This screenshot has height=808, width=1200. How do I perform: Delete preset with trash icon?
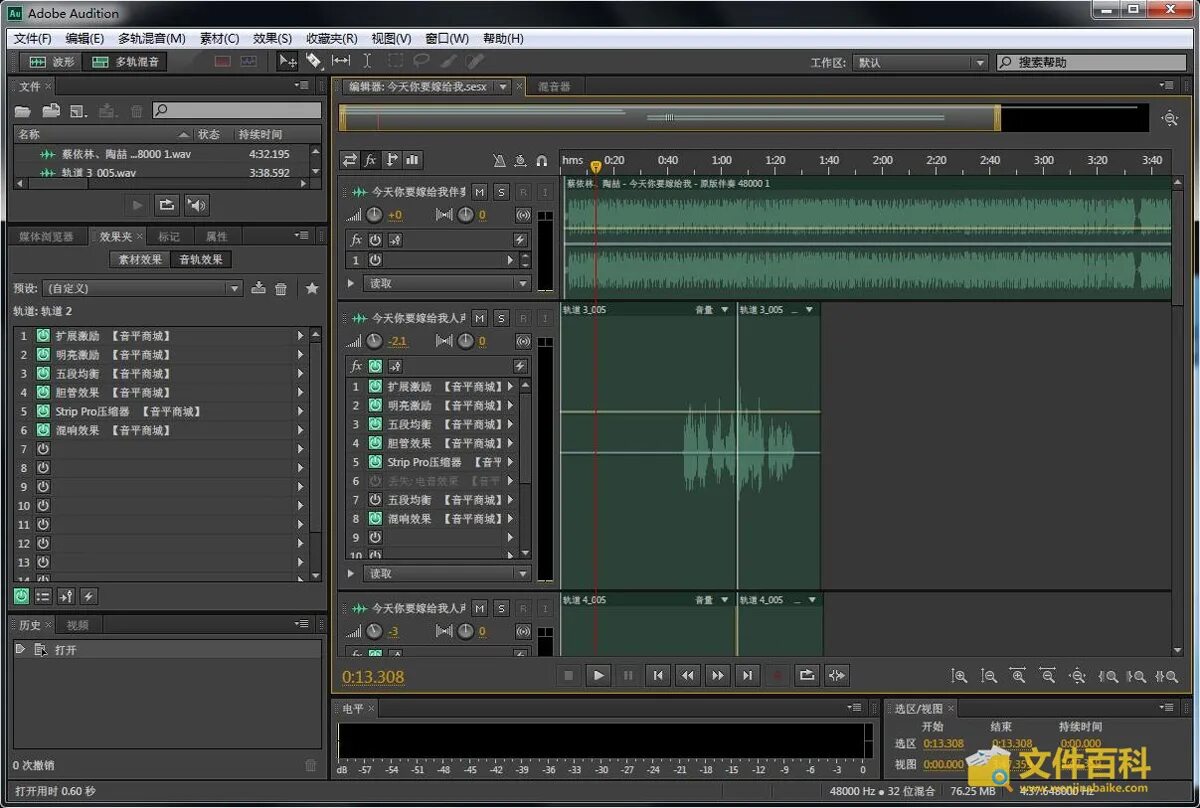281,288
